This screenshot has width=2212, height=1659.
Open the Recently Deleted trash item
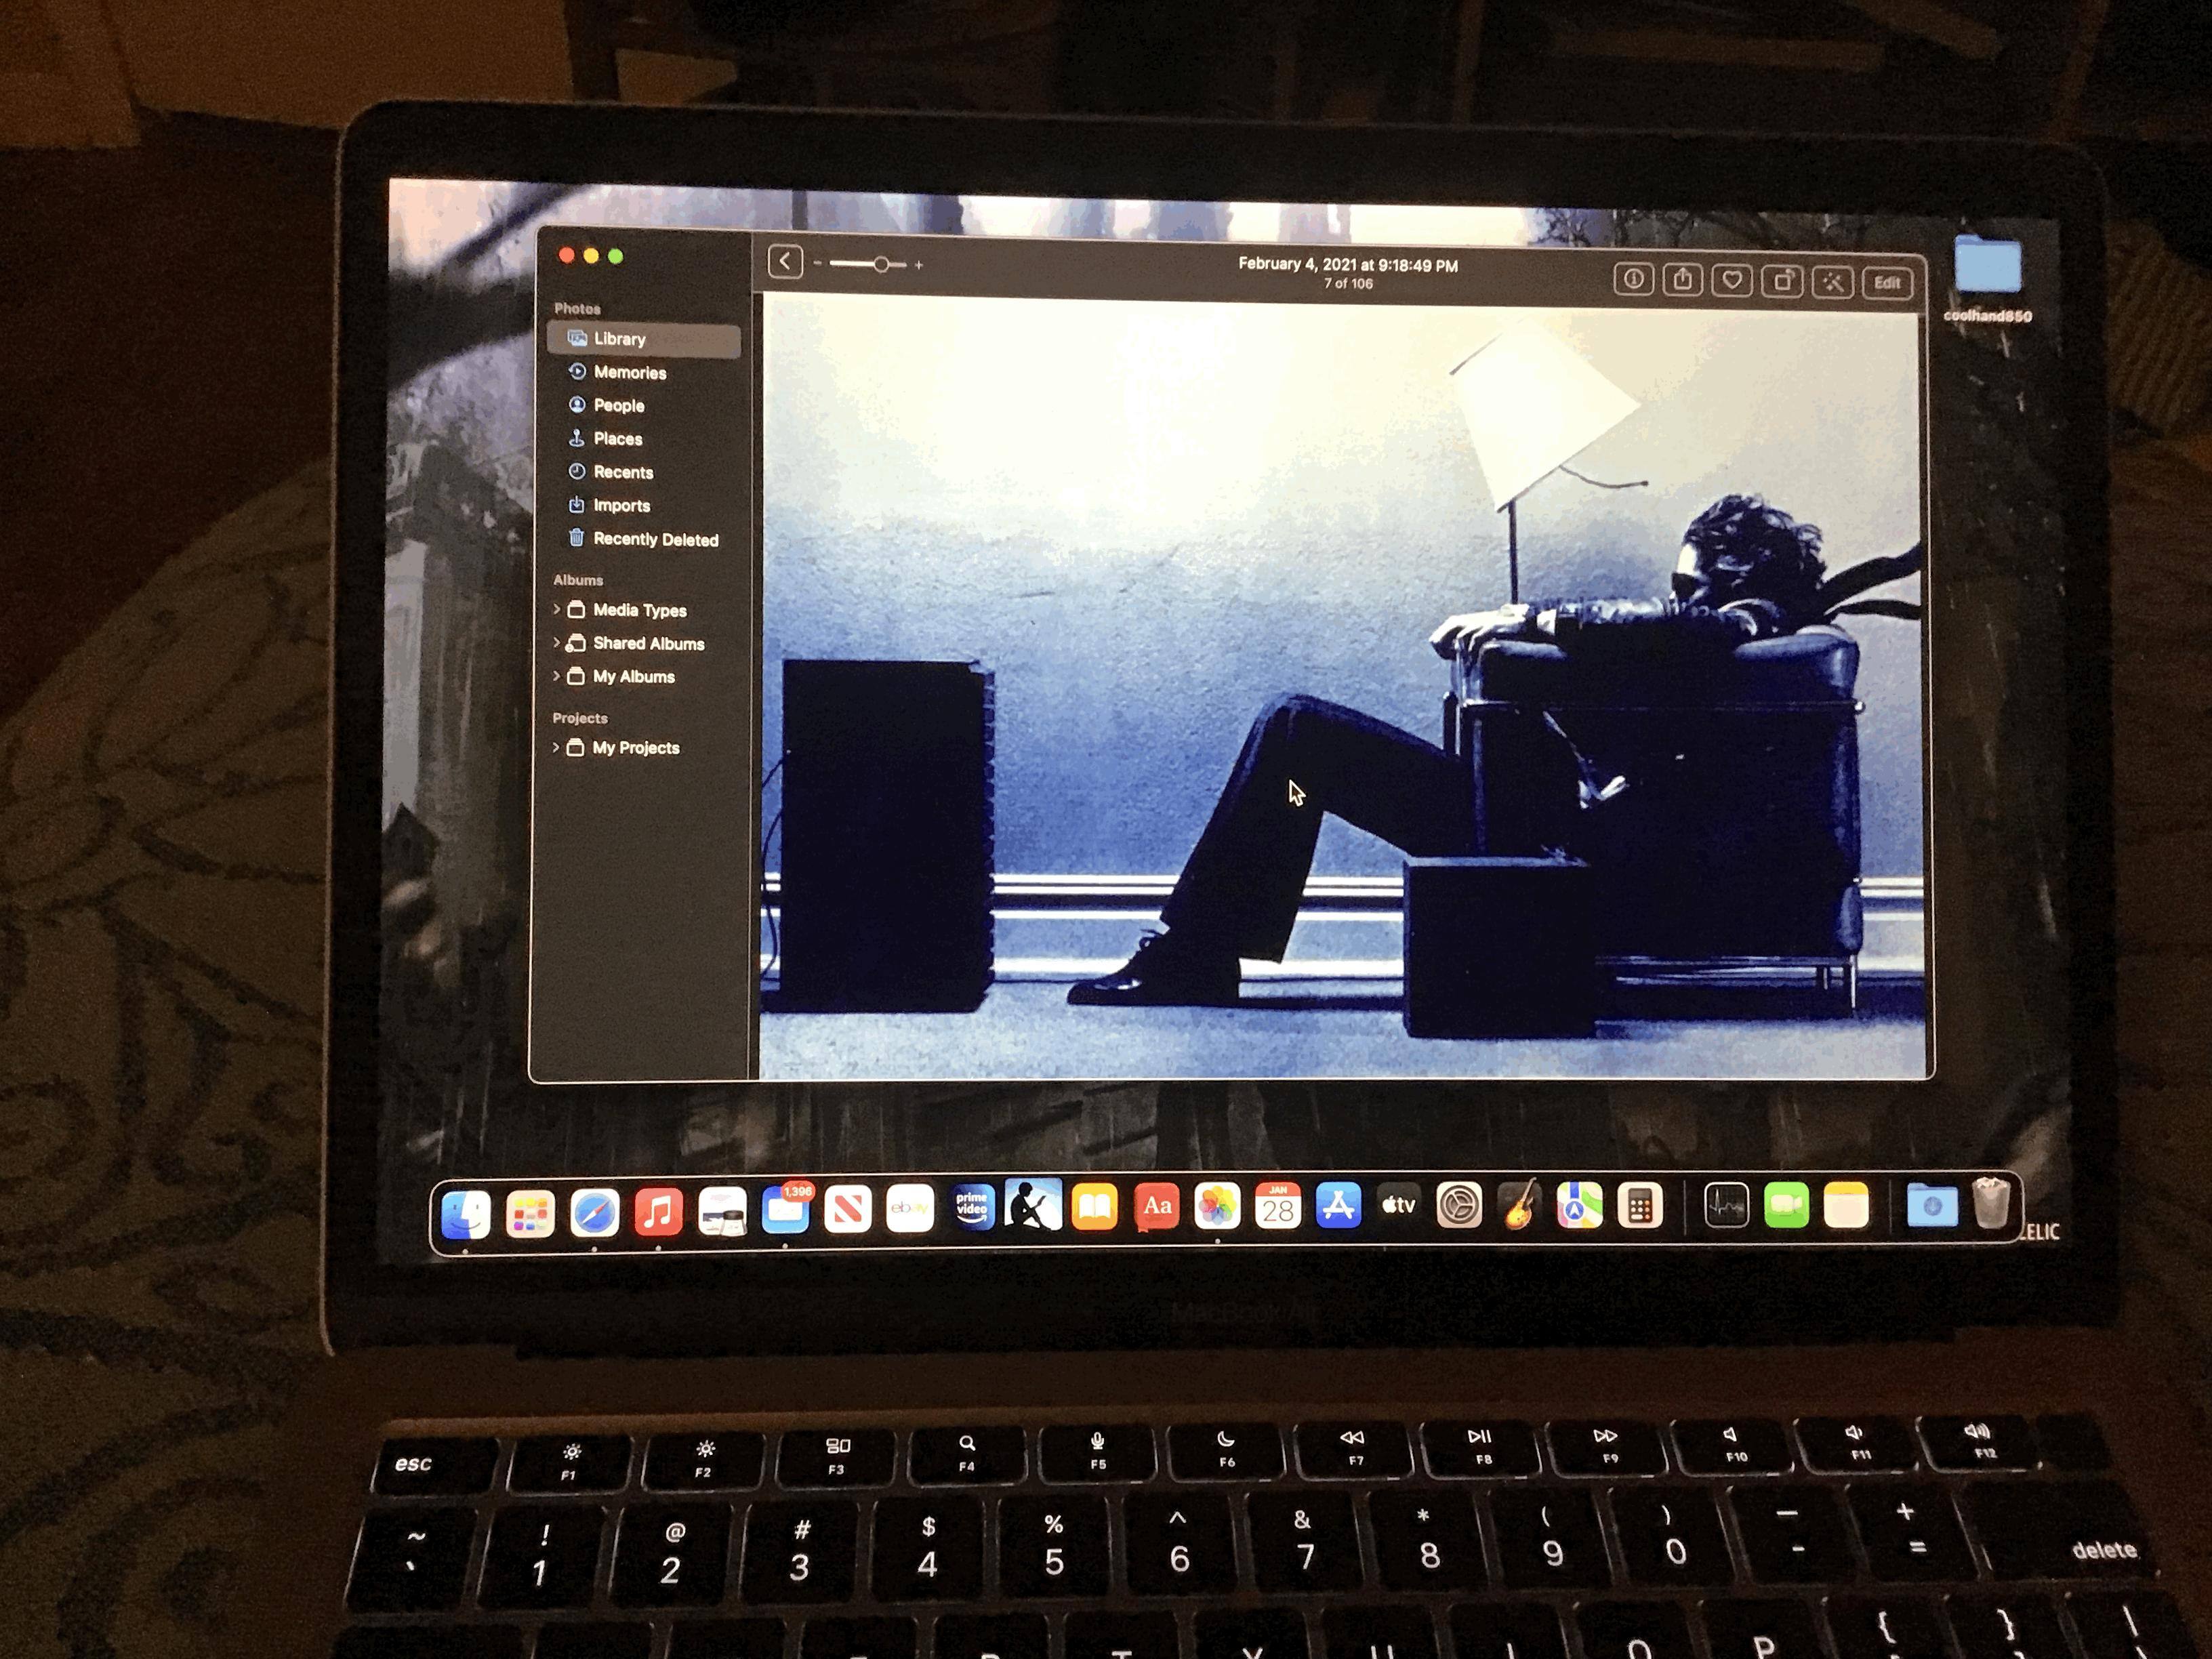[654, 539]
